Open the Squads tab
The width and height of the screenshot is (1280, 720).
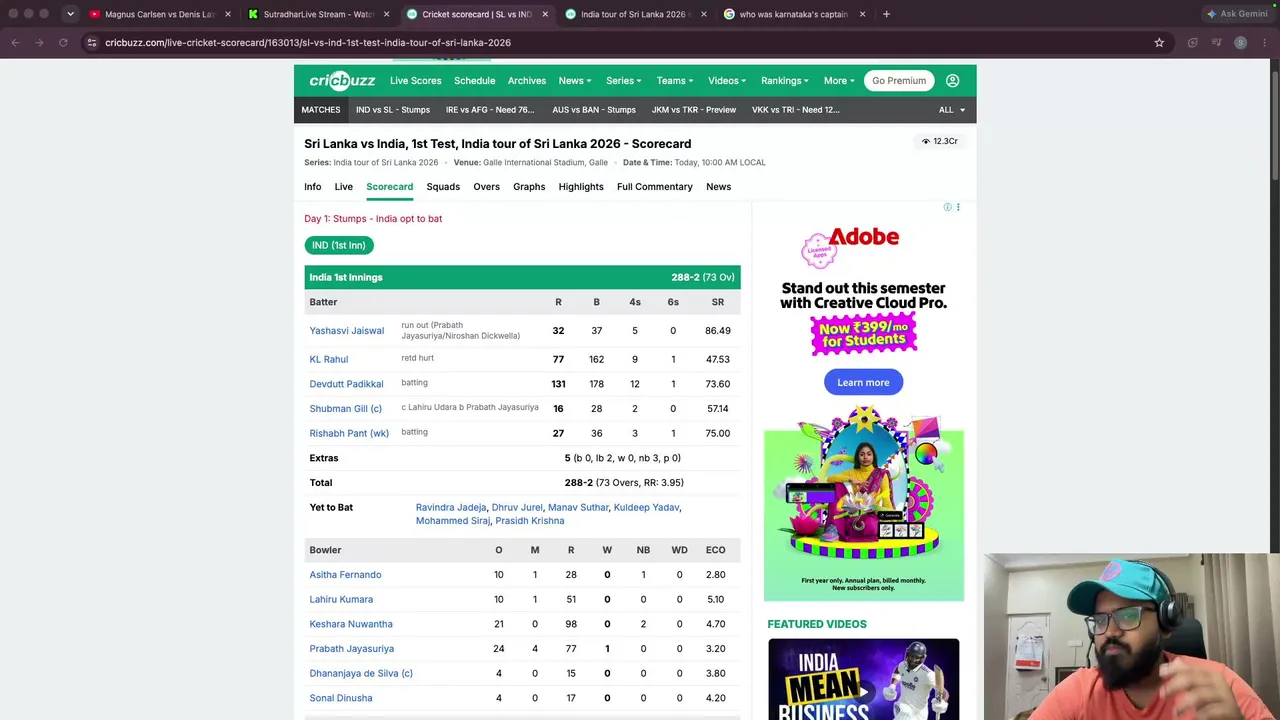pos(443,187)
